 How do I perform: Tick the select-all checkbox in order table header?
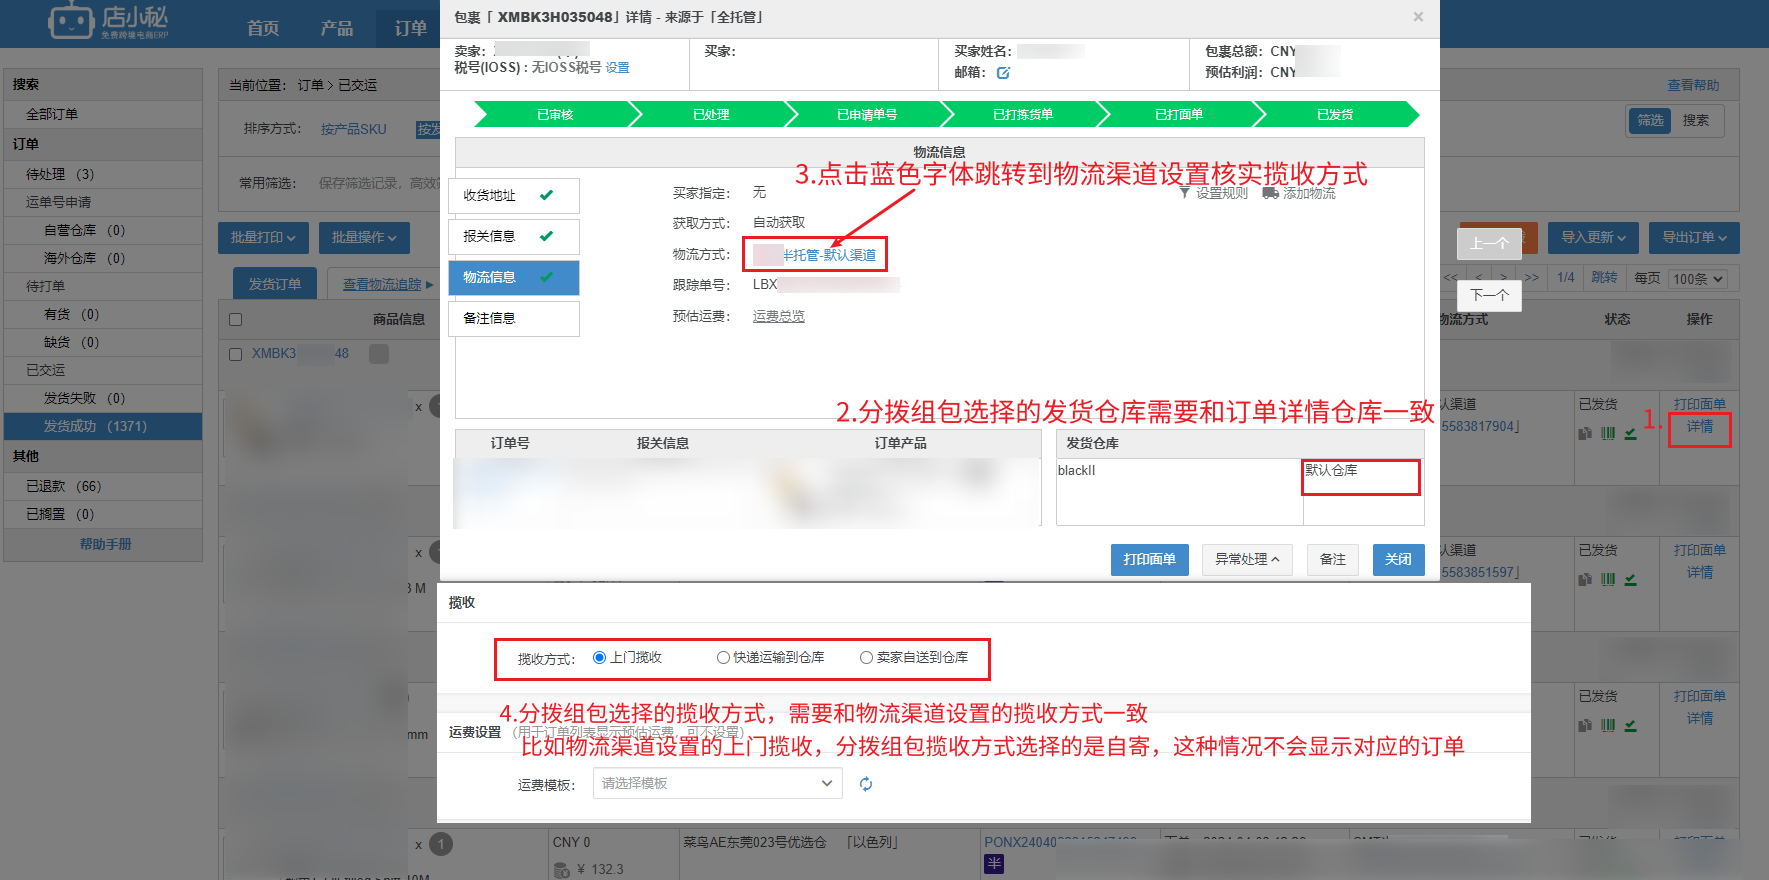click(x=236, y=320)
